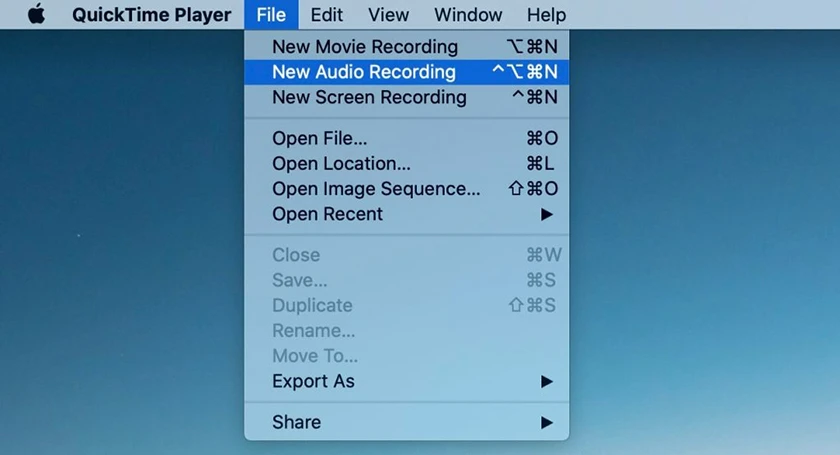Open the Help menu

coord(546,14)
